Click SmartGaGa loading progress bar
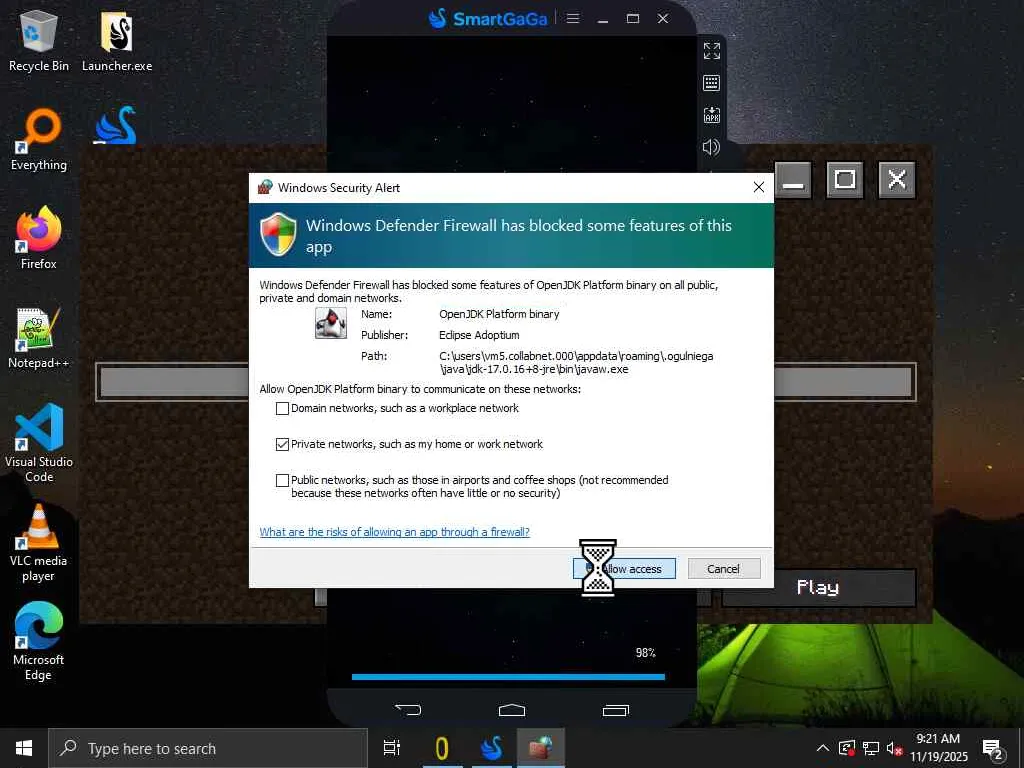Screen dimensions: 1024x768 point(508,677)
